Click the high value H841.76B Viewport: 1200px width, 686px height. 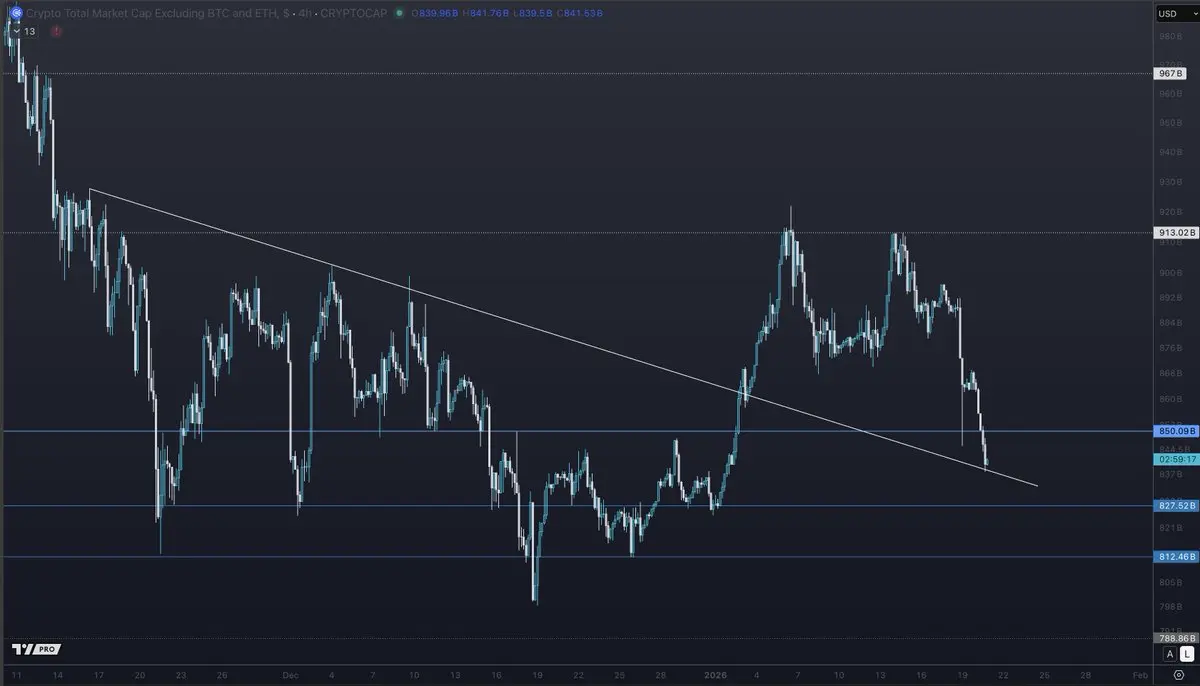click(x=485, y=14)
